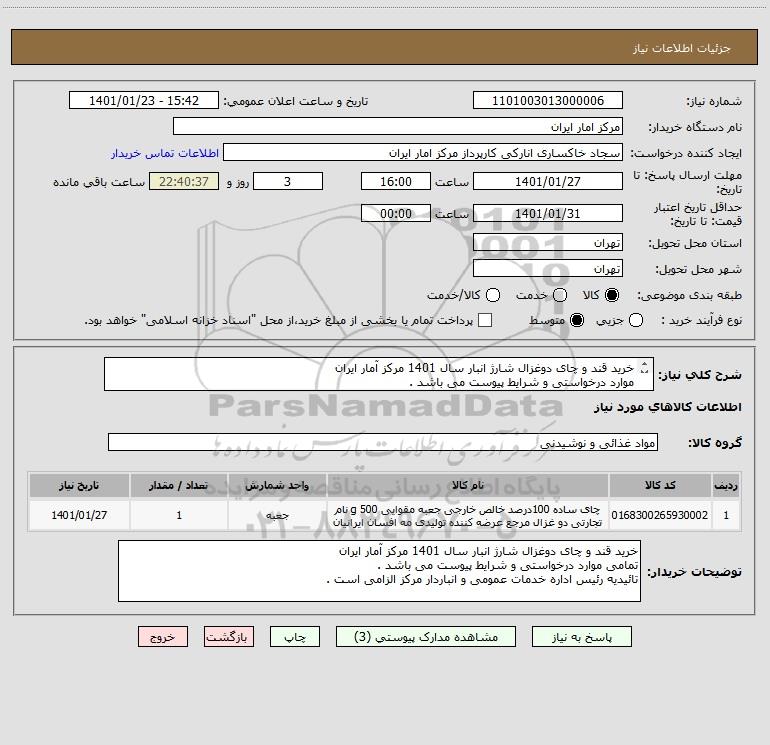Open the اطلاعات تماس خریدار link
This screenshot has width=770, height=745.
point(165,153)
